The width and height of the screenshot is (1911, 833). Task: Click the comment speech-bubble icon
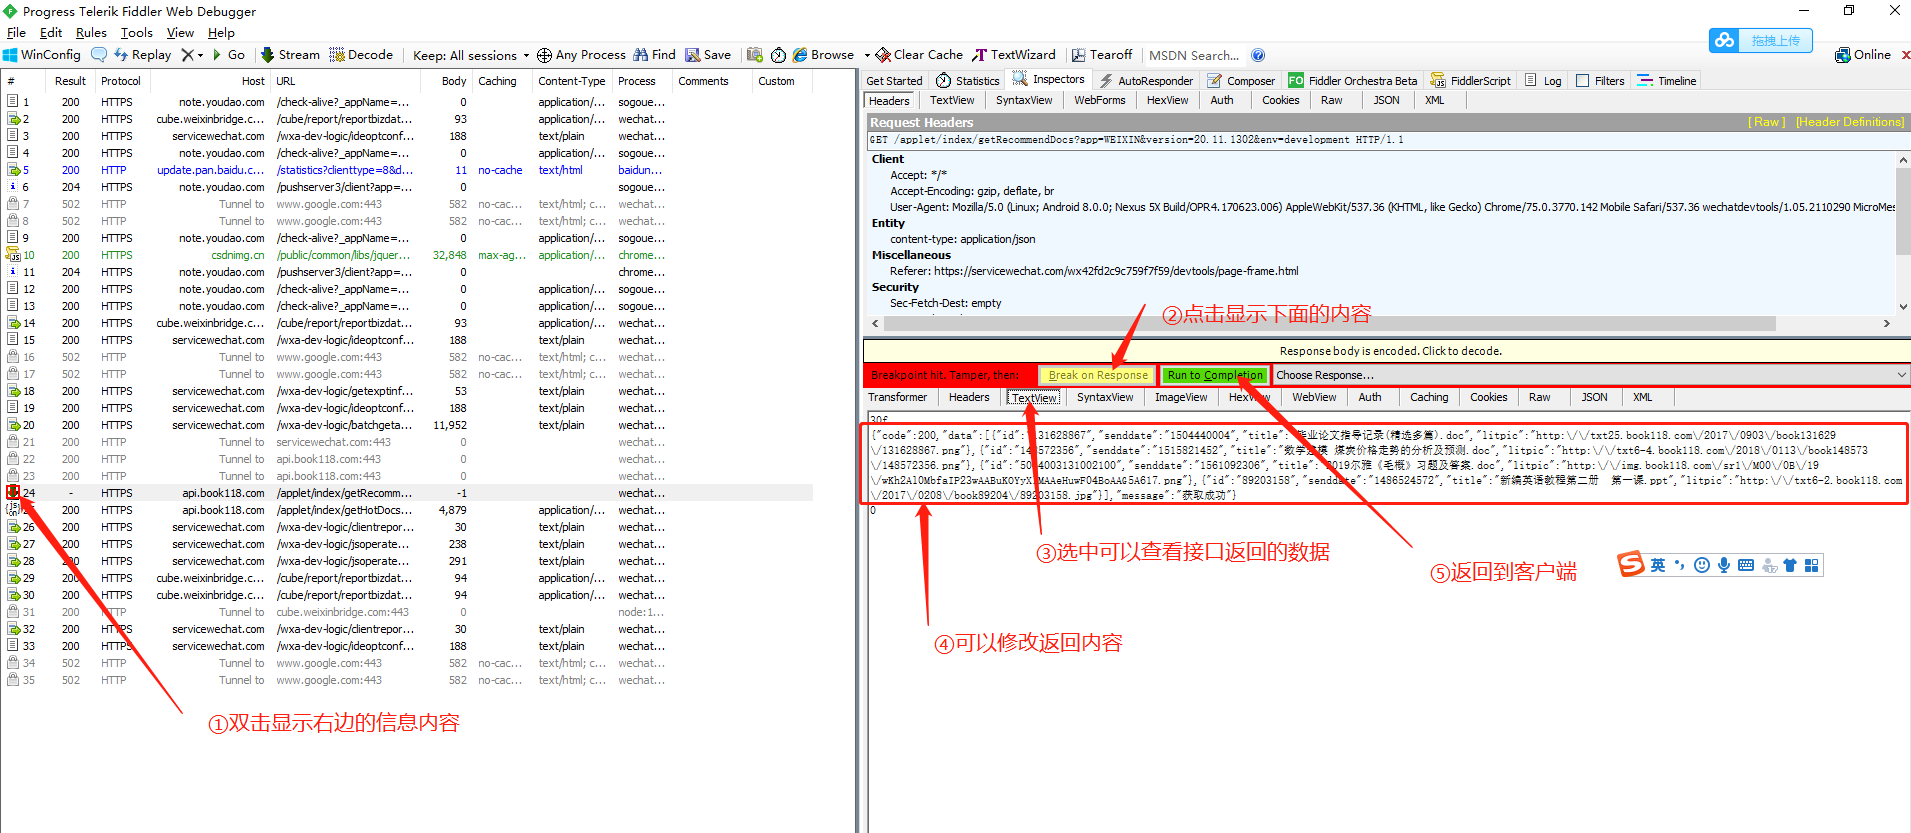click(99, 55)
